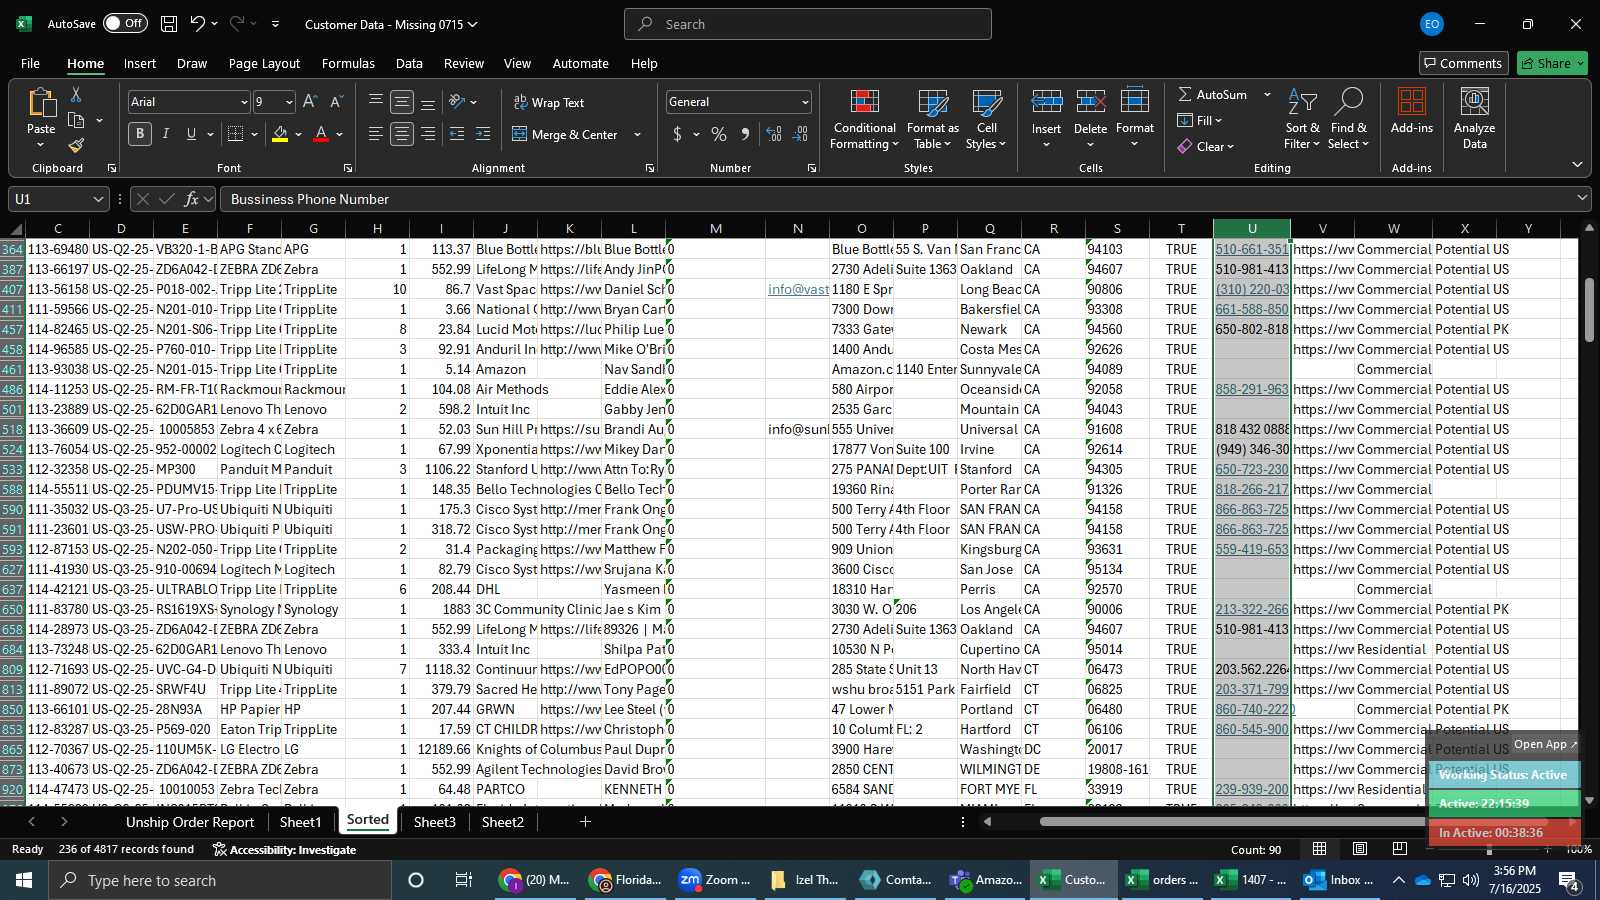The width and height of the screenshot is (1600, 900).
Task: Open AutoSum dropdown arrow
Action: click(x=1267, y=94)
